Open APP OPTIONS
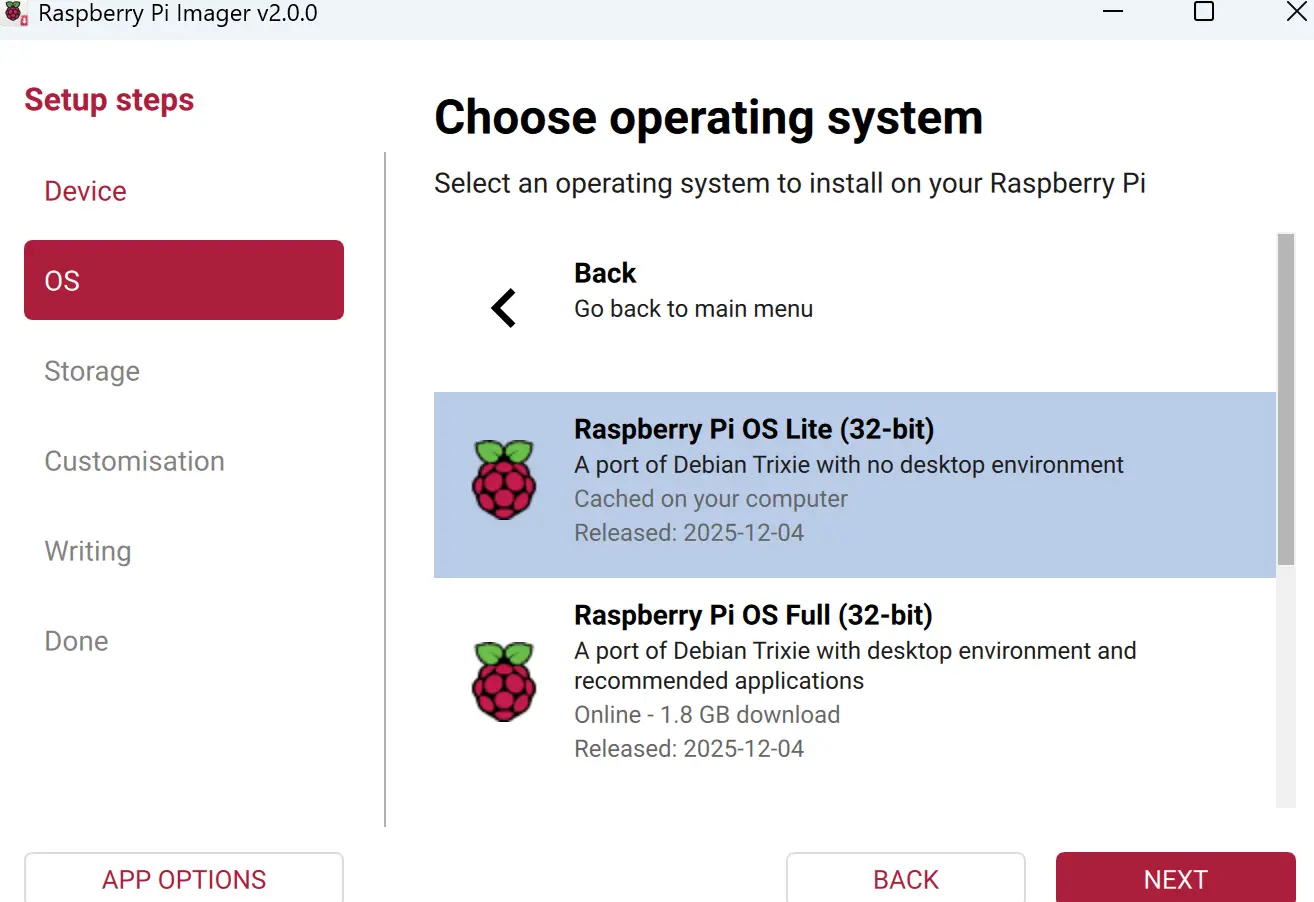This screenshot has height=902, width=1314. click(184, 878)
